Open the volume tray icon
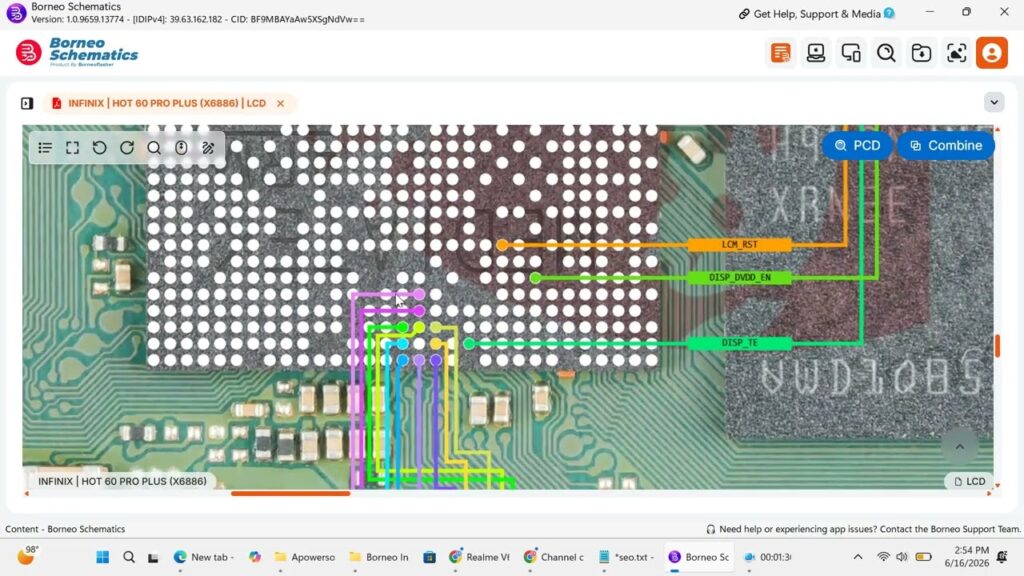The image size is (1024, 576). (x=902, y=557)
